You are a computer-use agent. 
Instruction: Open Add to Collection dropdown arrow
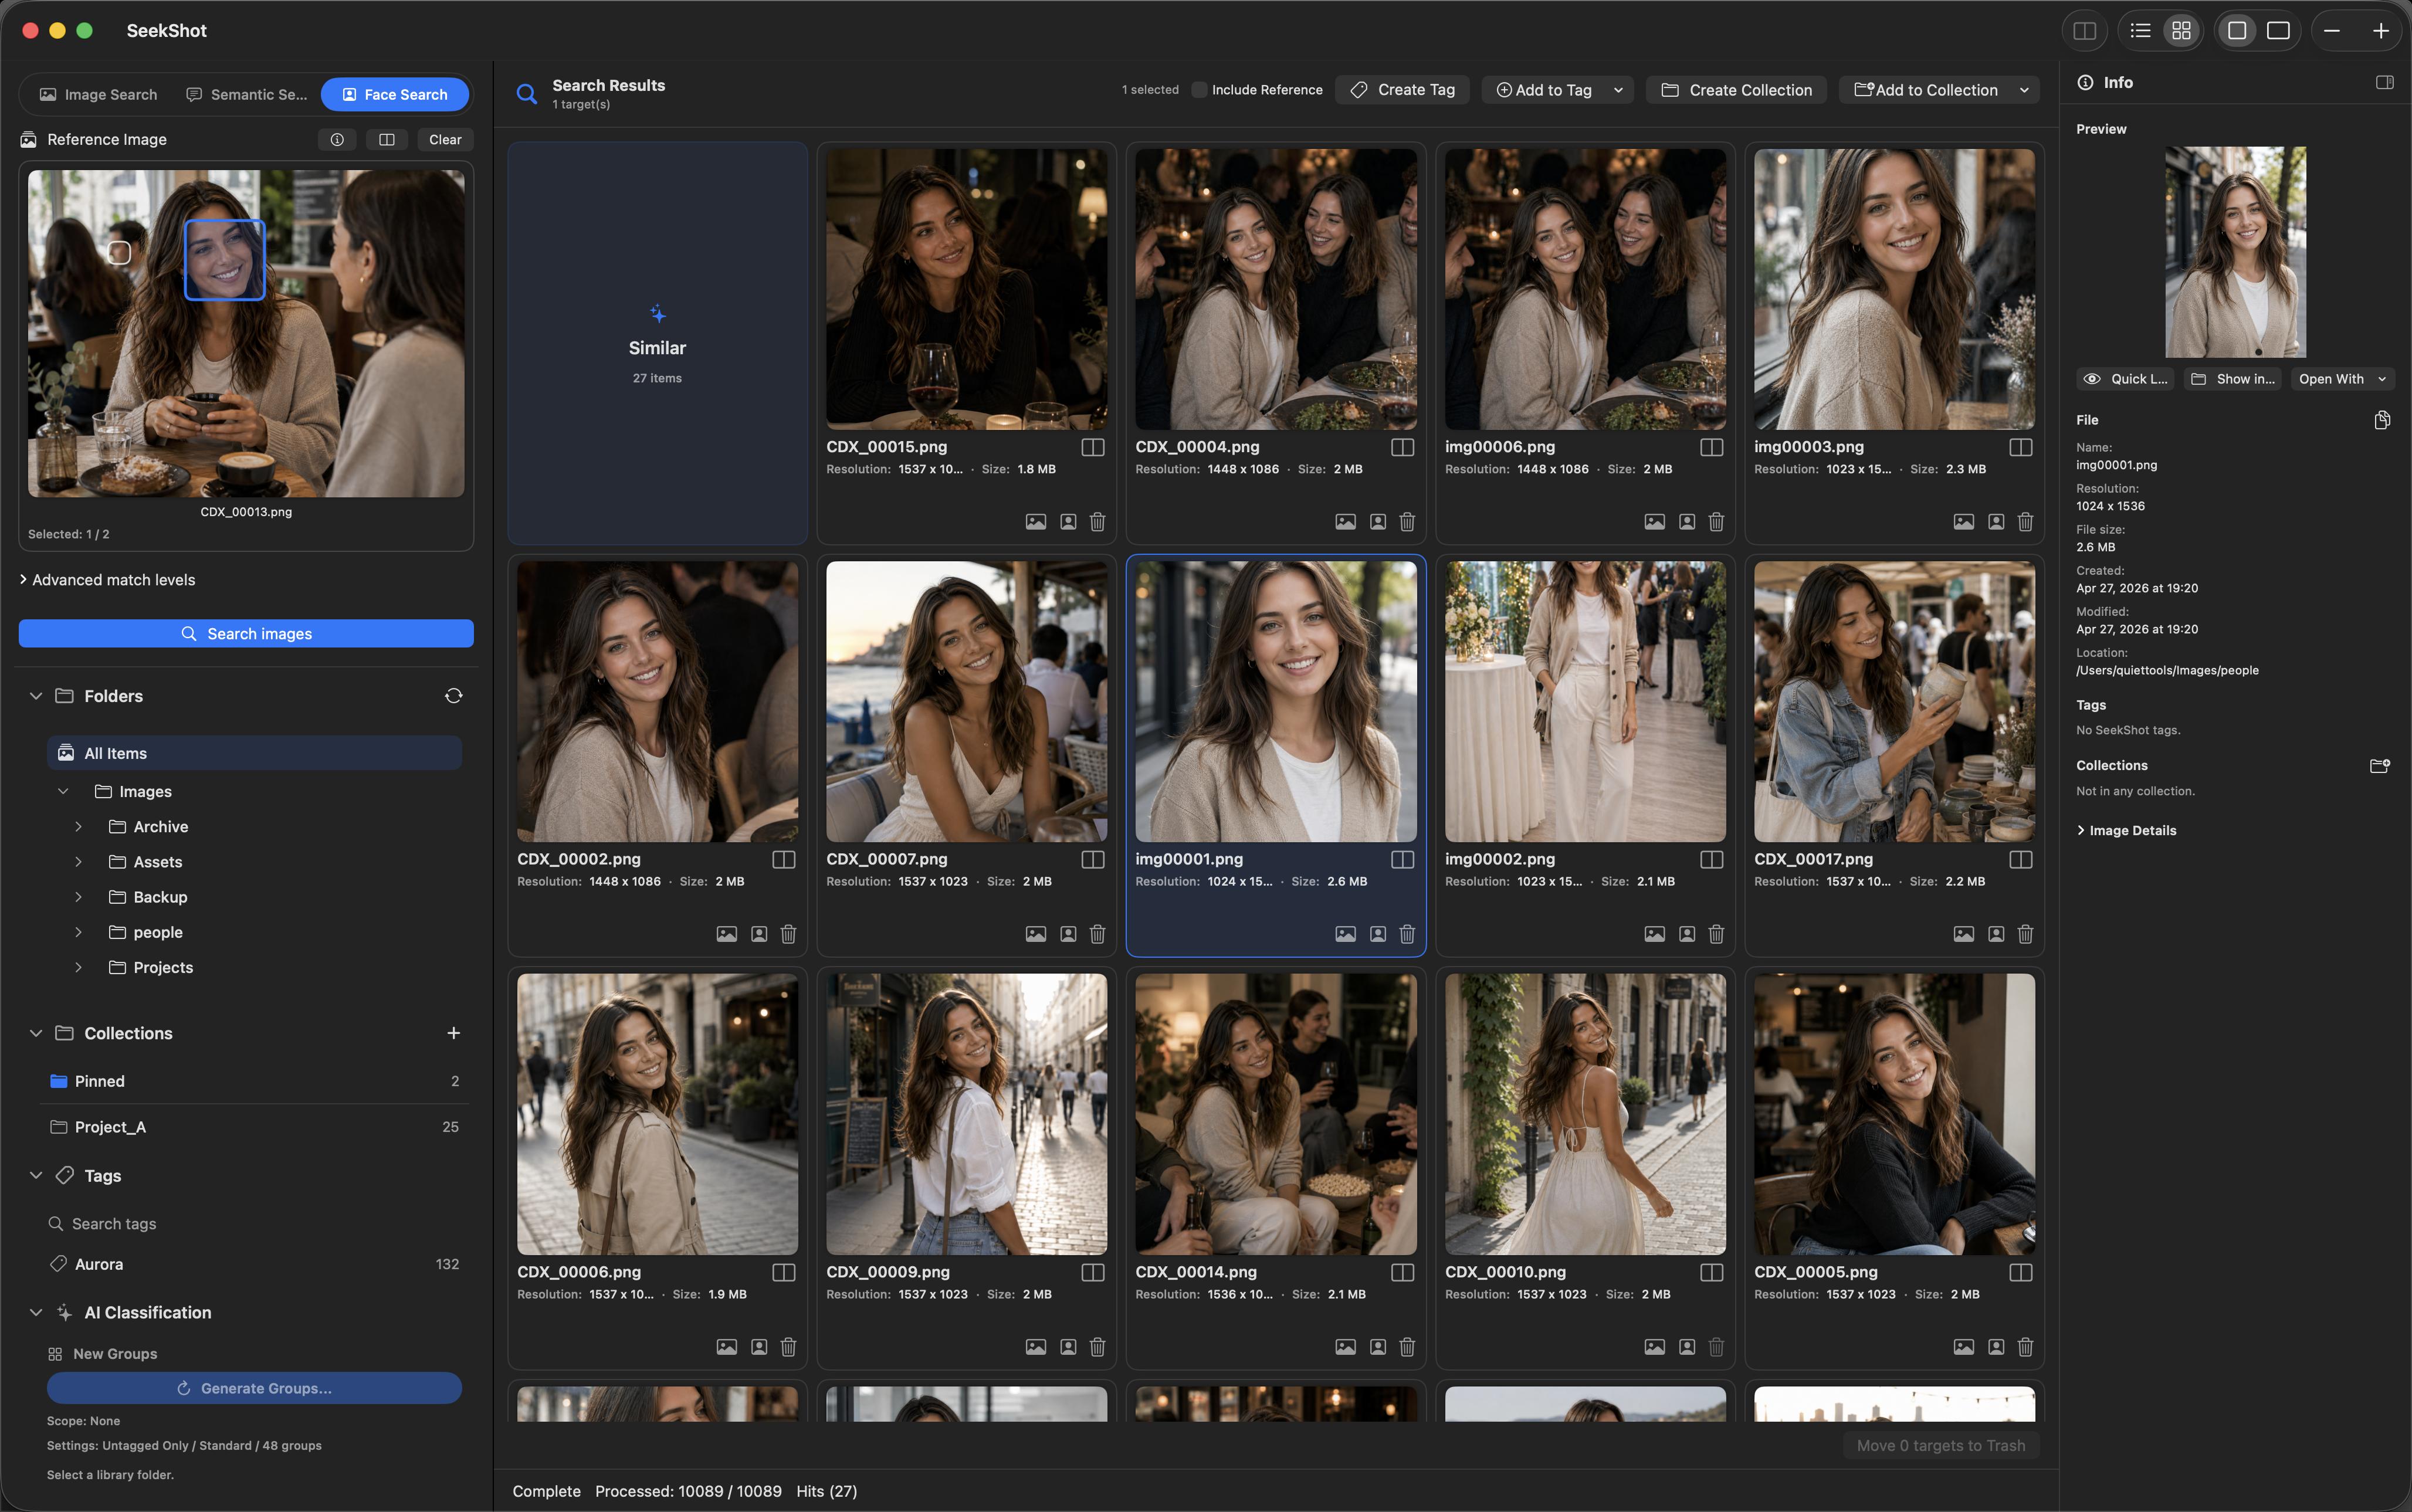pyautogui.click(x=2024, y=90)
